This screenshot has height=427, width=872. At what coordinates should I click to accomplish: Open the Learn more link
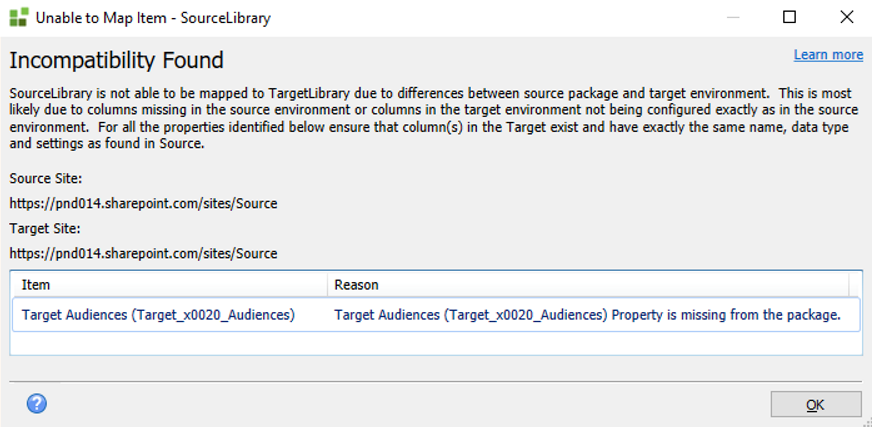coord(828,55)
